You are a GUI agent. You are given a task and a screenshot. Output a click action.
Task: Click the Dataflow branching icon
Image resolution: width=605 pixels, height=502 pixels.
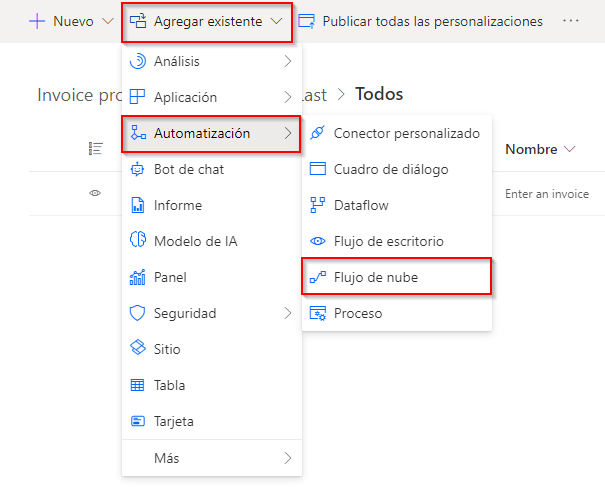tap(318, 205)
